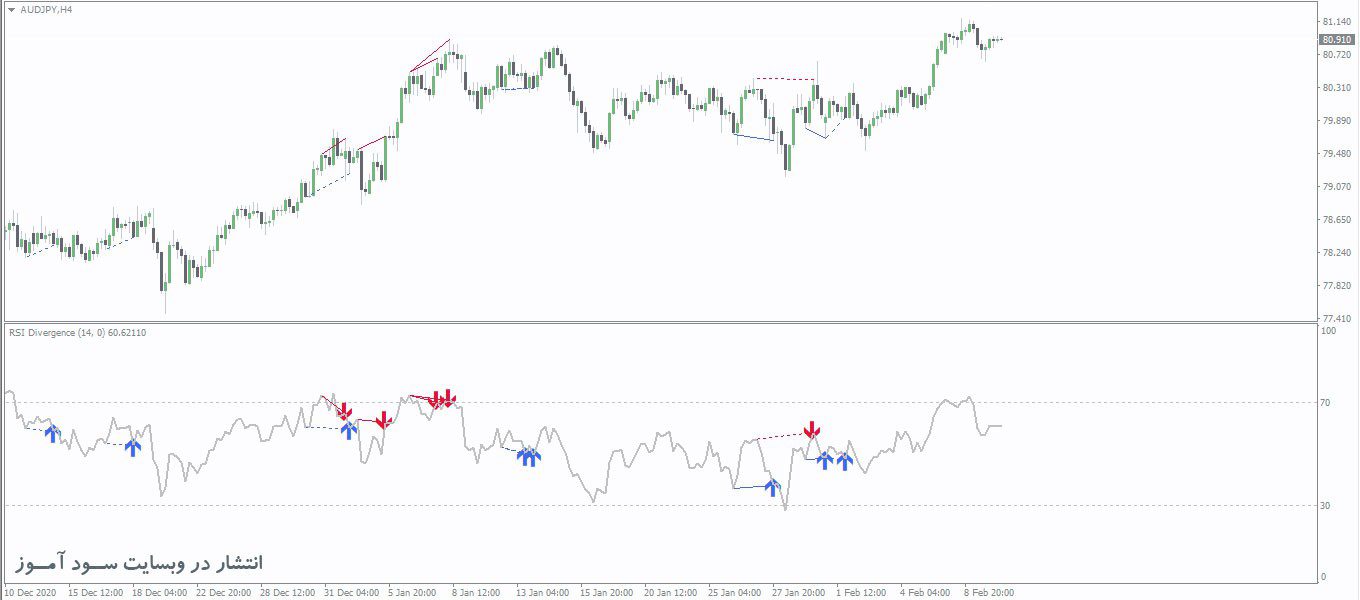Select the pair of blue arrows near 1 Feb

tap(834, 460)
